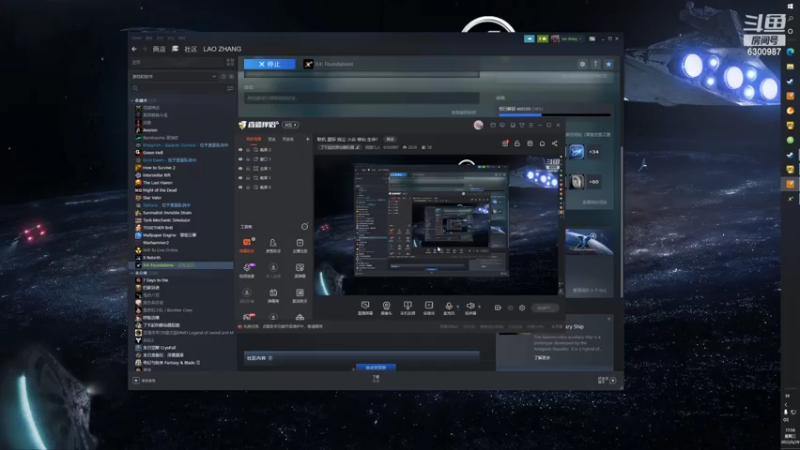Open the 库 library tab in Steam
The image size is (800, 450).
click(175, 49)
